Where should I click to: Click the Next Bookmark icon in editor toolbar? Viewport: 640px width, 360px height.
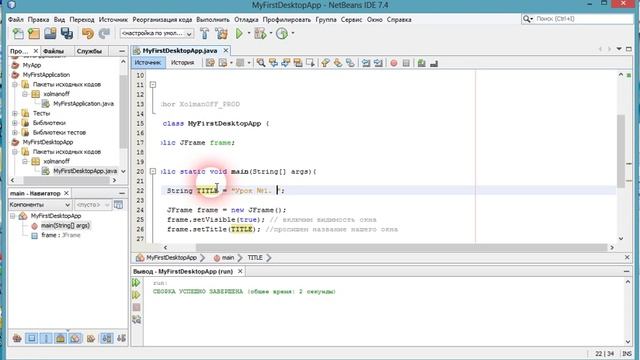[x=338, y=63]
